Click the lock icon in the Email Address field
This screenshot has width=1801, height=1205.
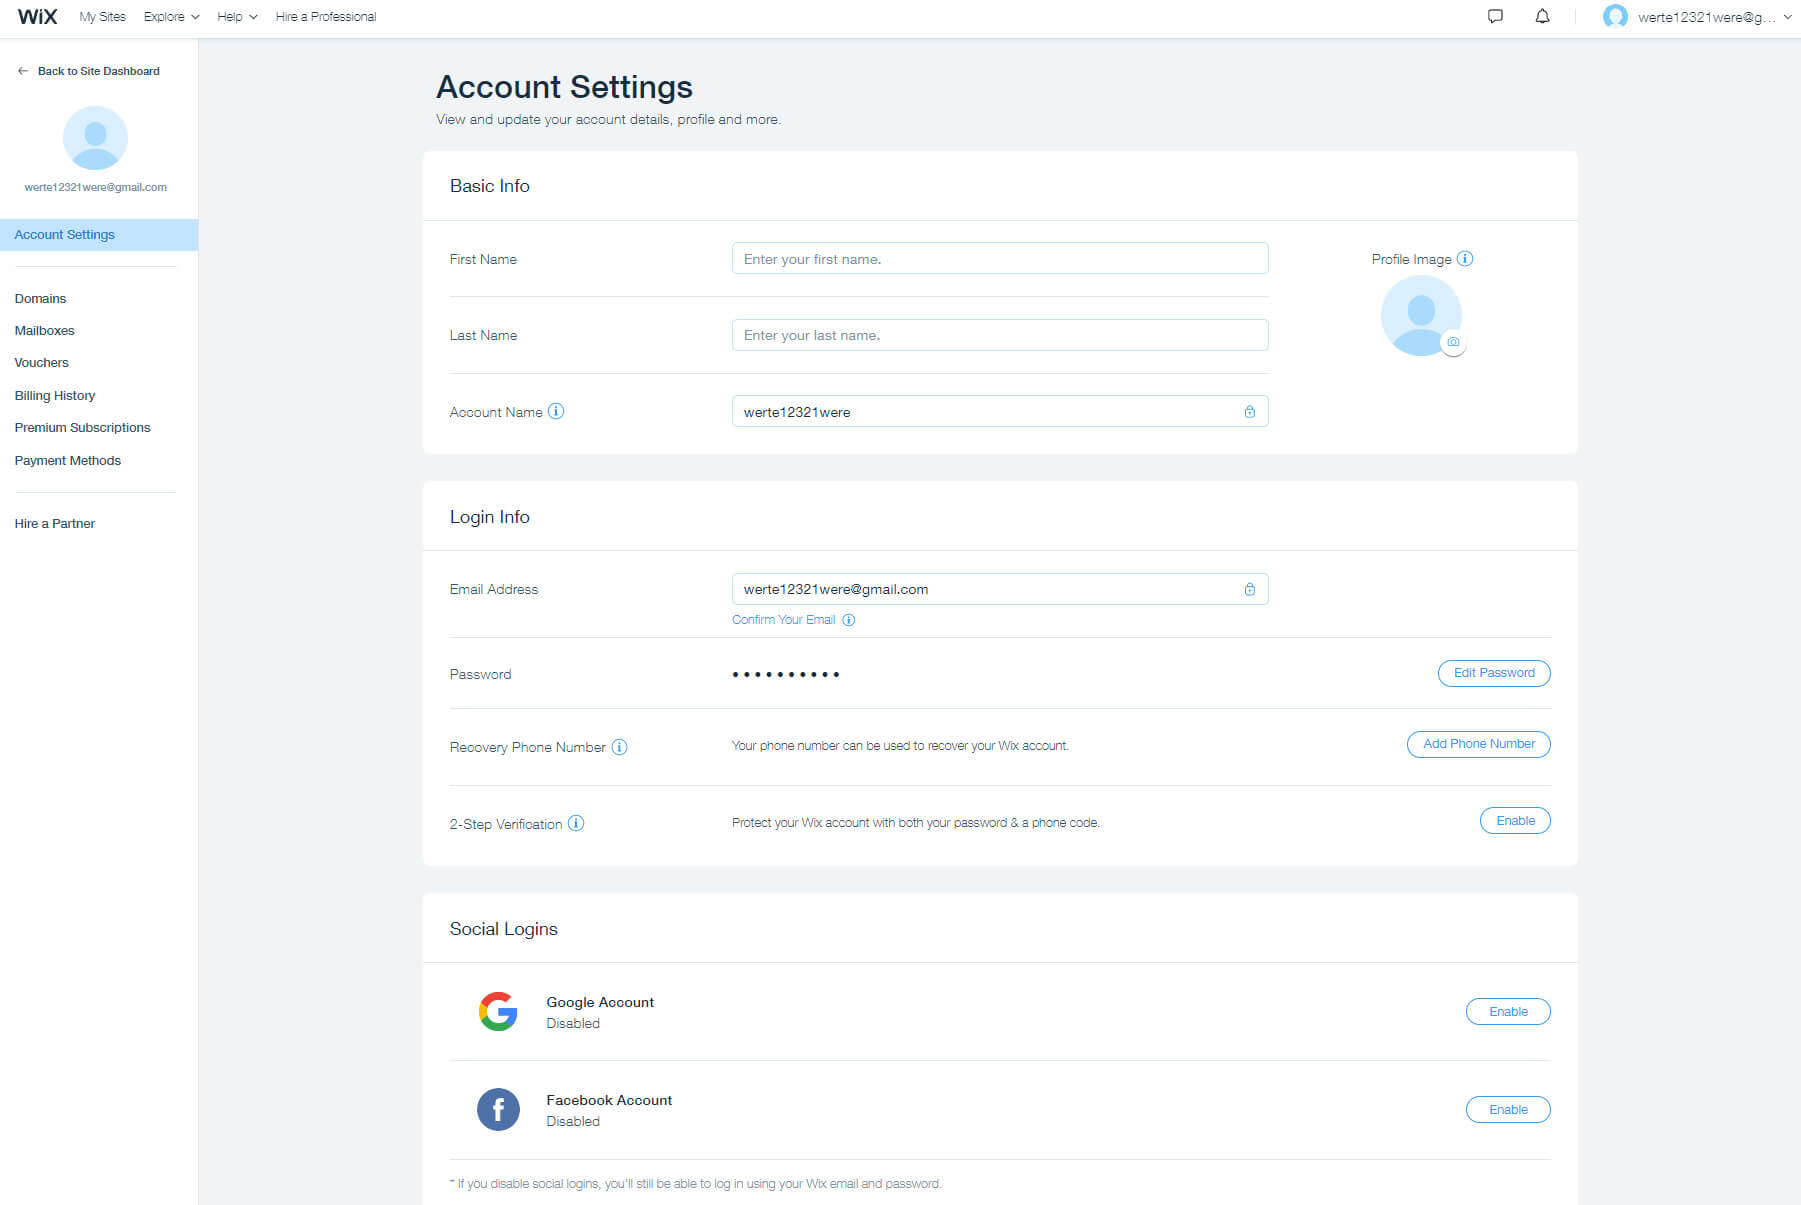click(1249, 589)
